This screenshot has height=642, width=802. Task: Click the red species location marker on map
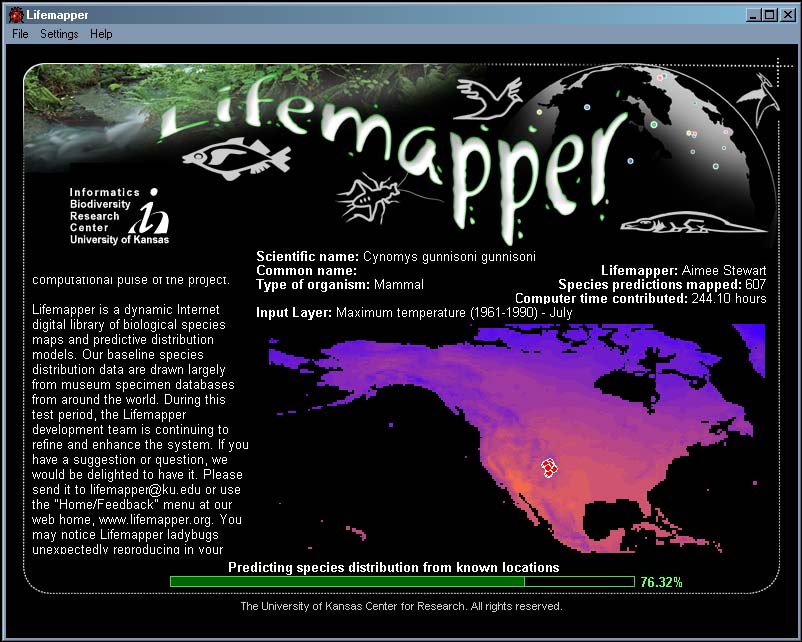[549, 468]
